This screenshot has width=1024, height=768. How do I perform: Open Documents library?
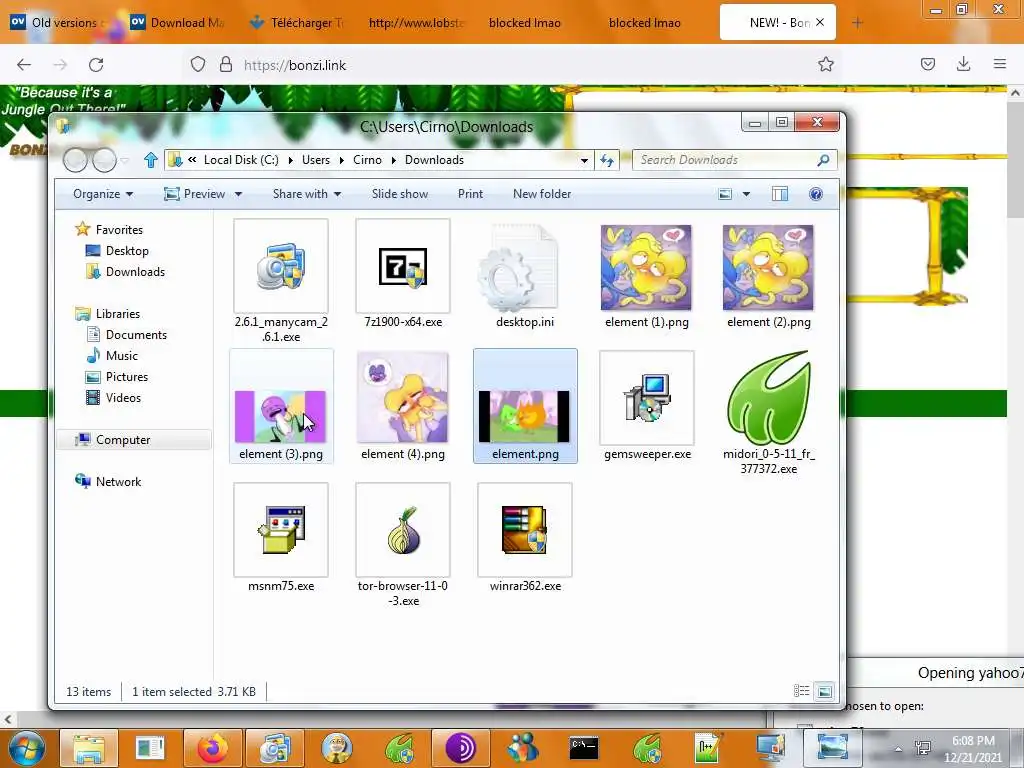click(136, 334)
